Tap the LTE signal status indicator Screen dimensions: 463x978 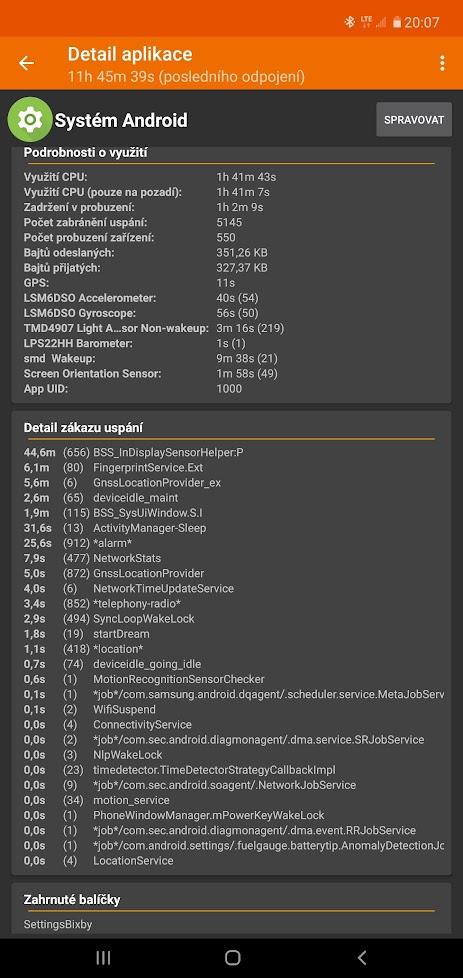366,22
